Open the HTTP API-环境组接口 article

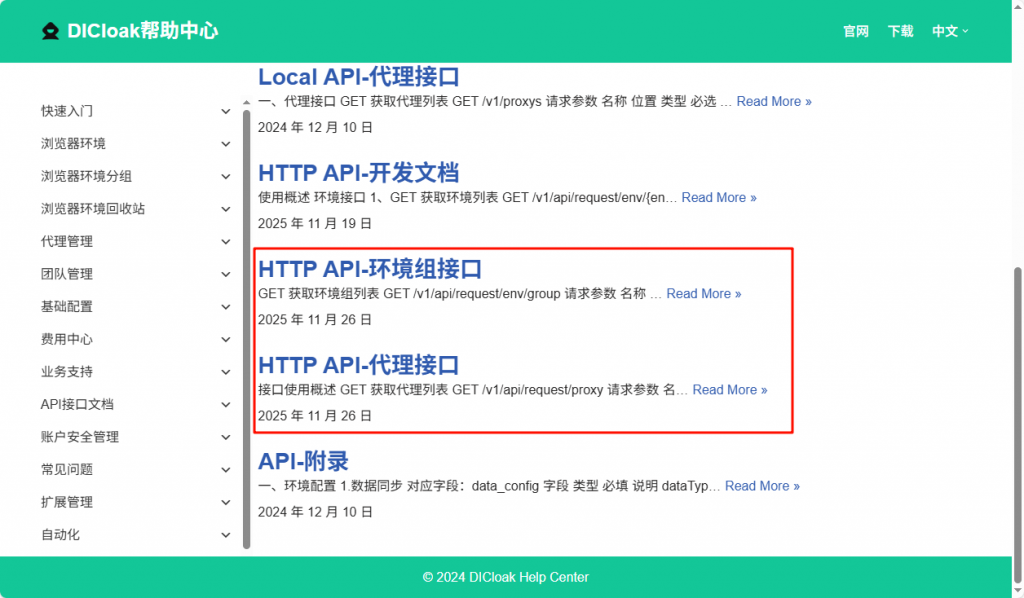pyautogui.click(x=370, y=268)
